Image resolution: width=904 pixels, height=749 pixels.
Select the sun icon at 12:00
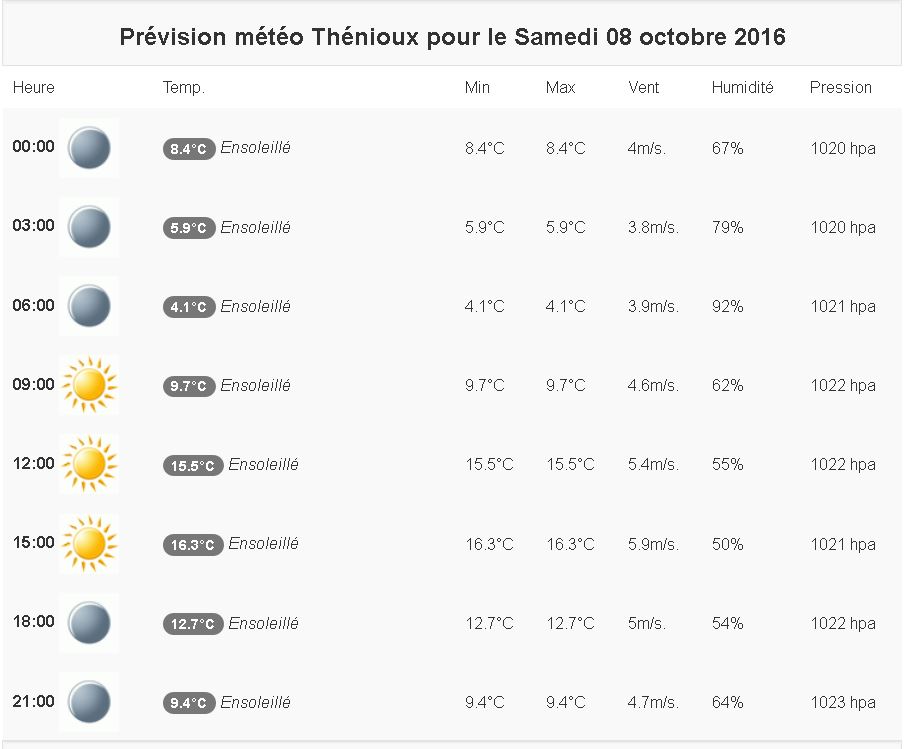89,464
